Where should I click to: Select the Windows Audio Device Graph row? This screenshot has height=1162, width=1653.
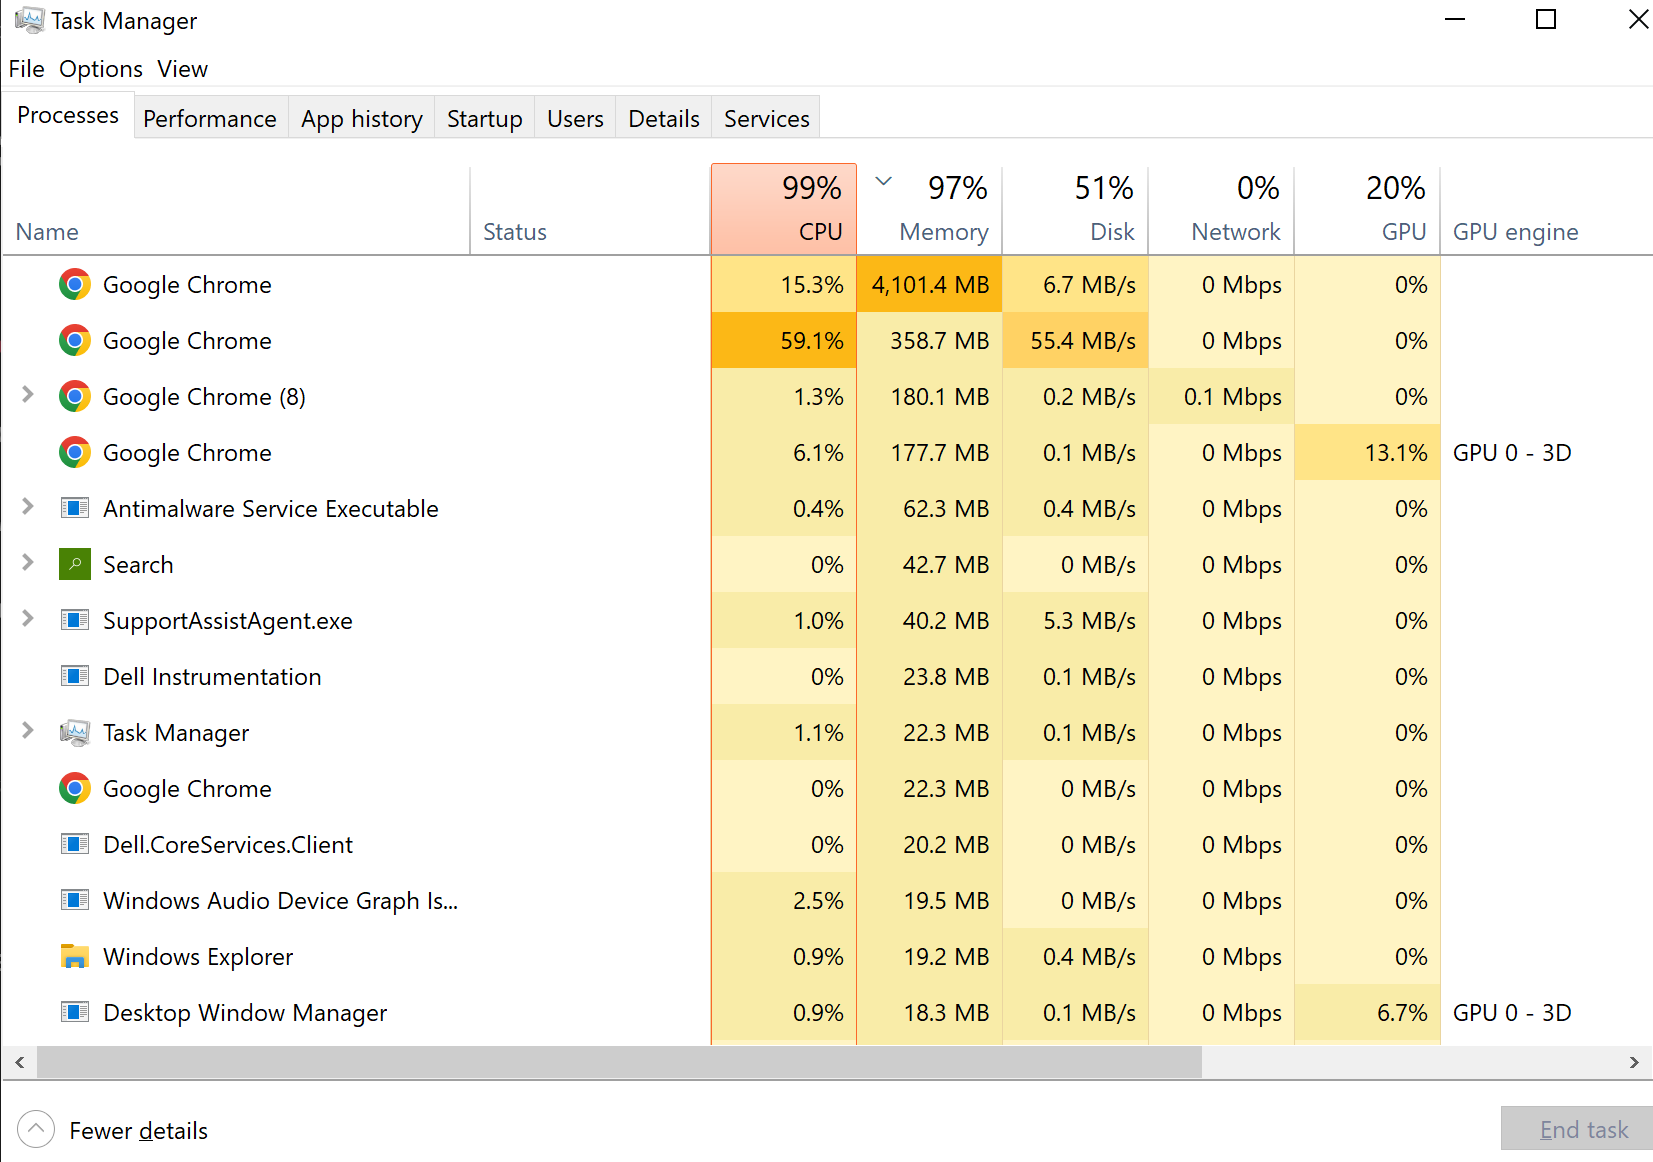point(826,900)
